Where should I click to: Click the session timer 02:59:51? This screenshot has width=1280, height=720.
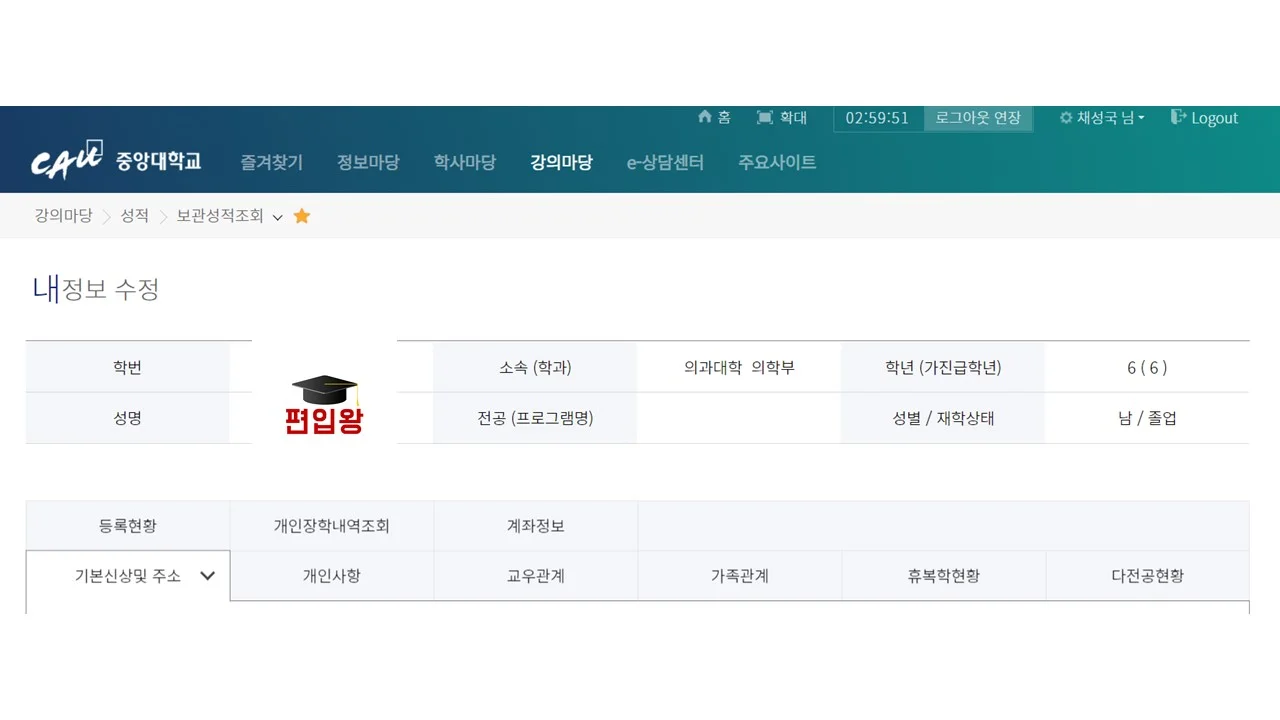(x=877, y=118)
